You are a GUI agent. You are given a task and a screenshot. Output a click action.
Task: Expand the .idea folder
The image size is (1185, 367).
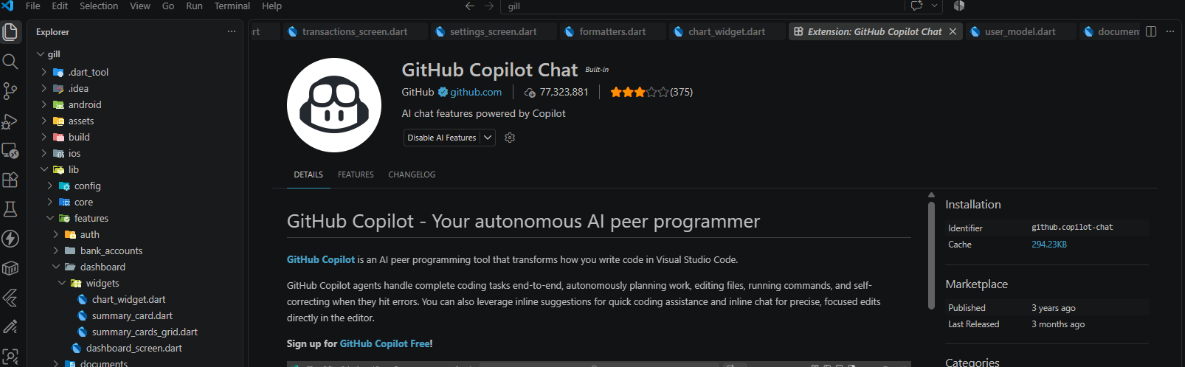coord(45,88)
